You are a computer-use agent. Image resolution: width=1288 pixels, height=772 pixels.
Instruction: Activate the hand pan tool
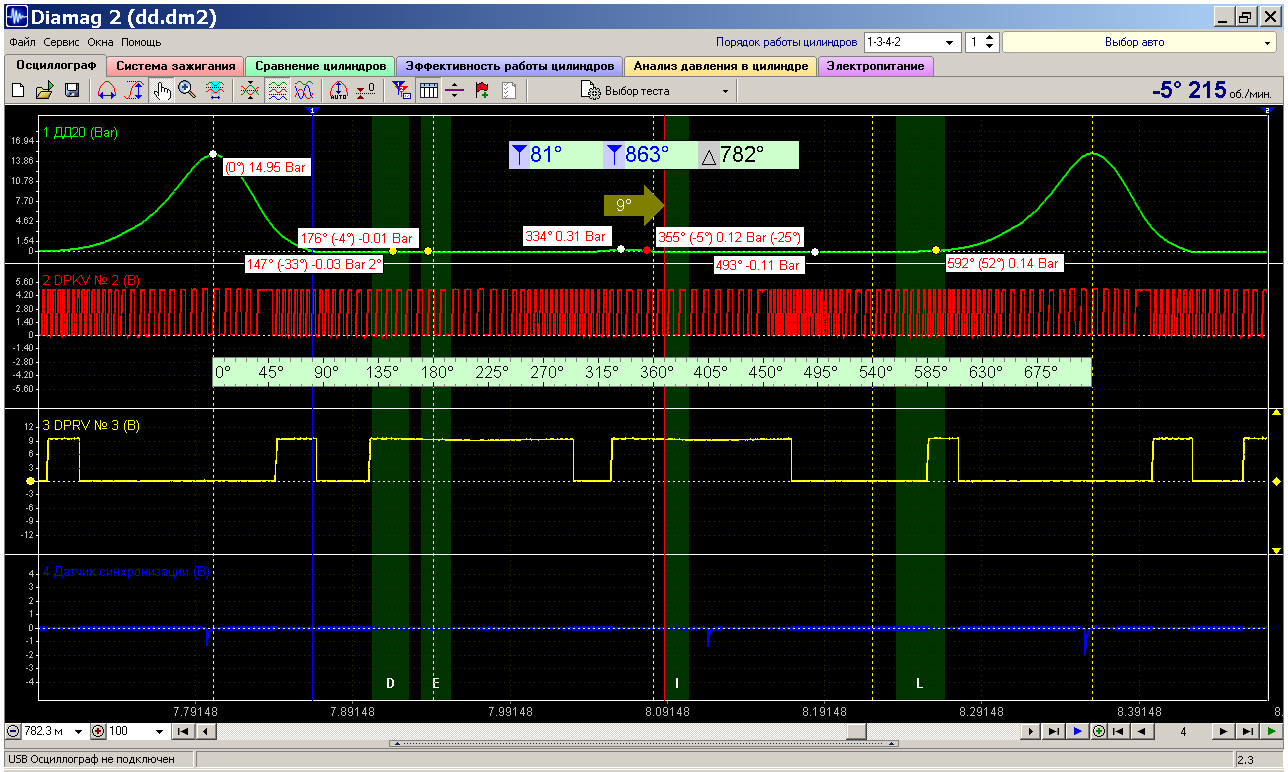161,91
